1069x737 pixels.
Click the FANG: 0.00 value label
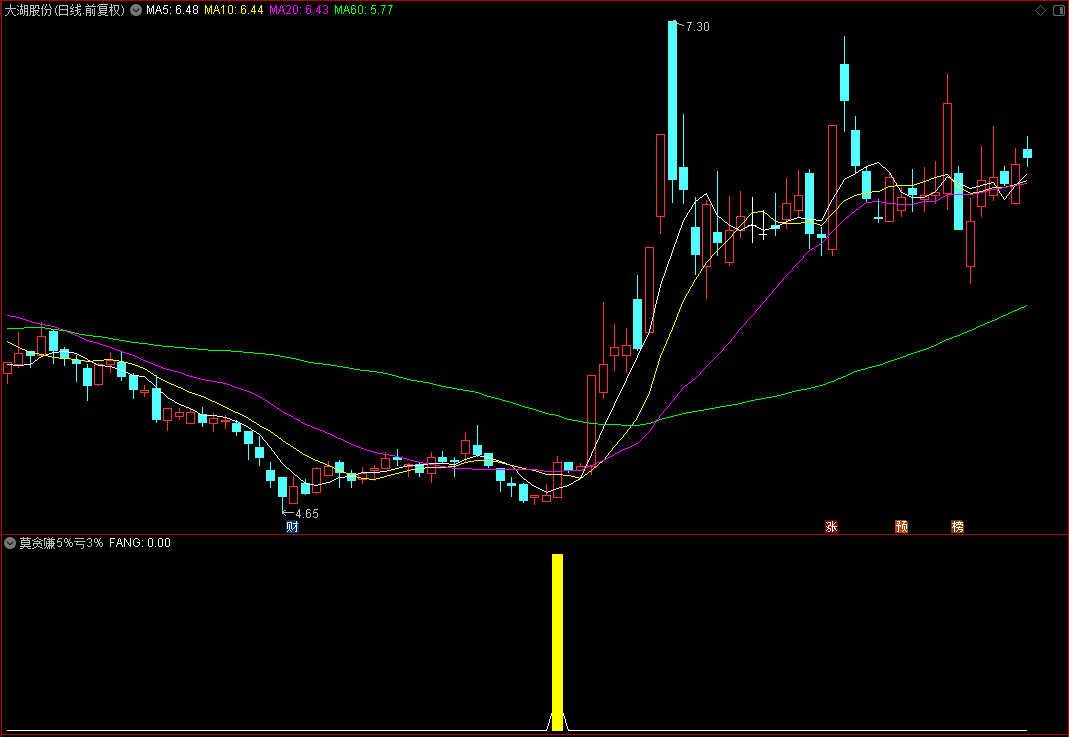tap(140, 543)
